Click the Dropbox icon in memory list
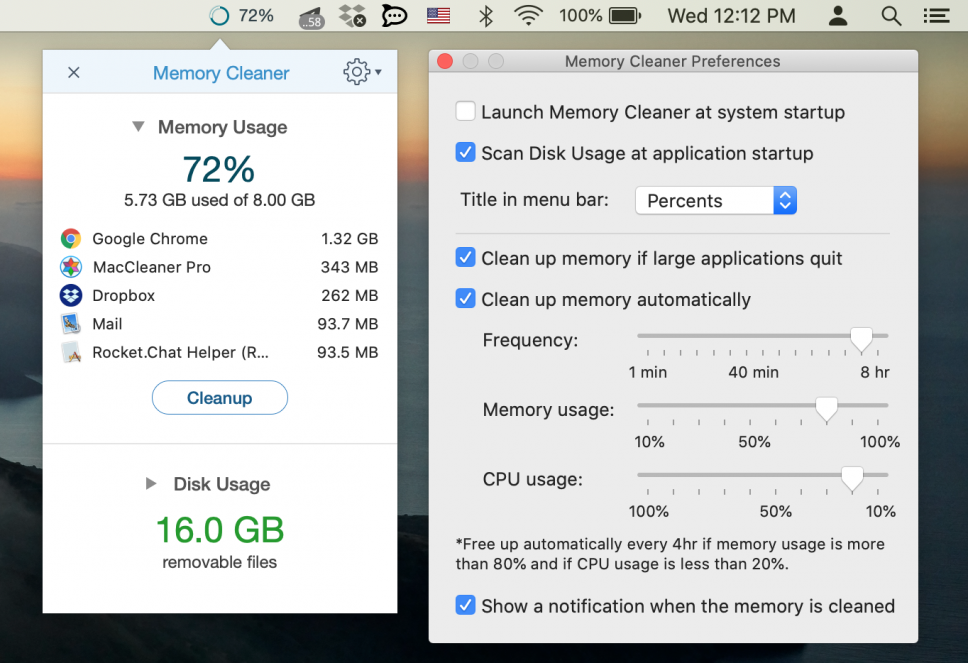 [71, 296]
